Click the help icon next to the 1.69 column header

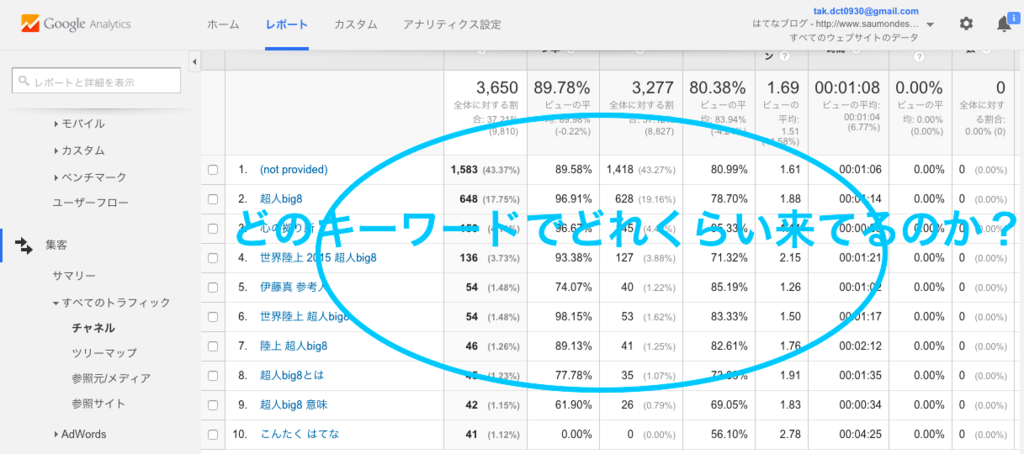[x=784, y=57]
